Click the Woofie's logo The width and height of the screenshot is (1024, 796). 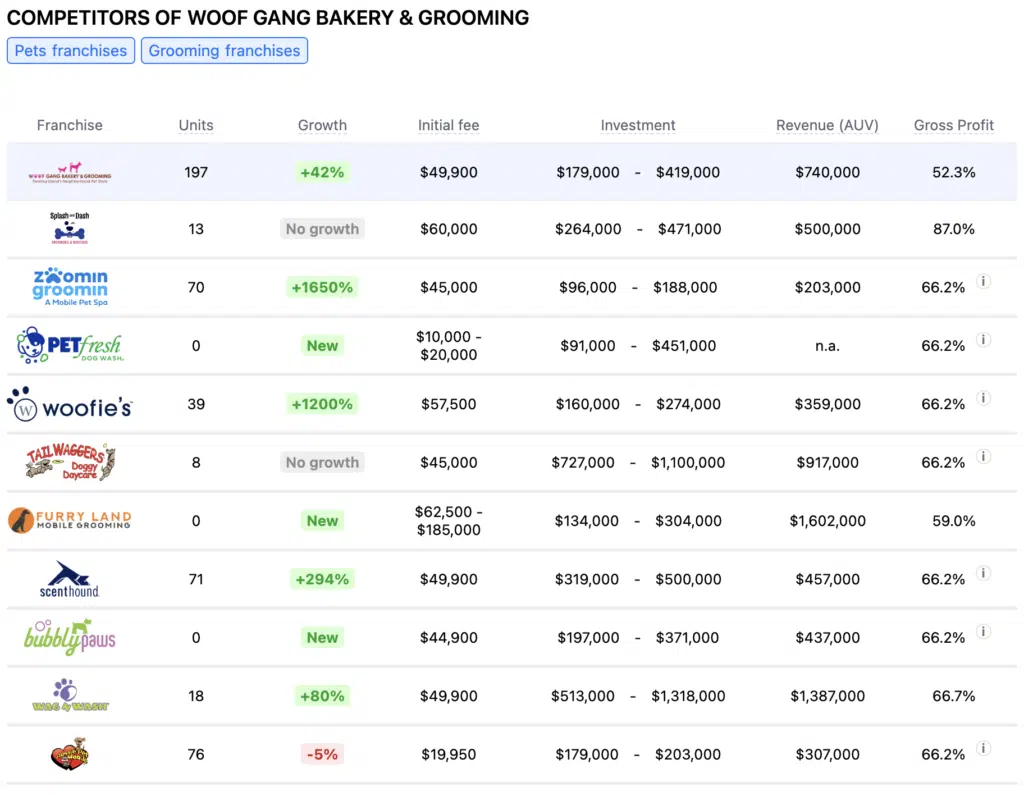pyautogui.click(x=69, y=404)
